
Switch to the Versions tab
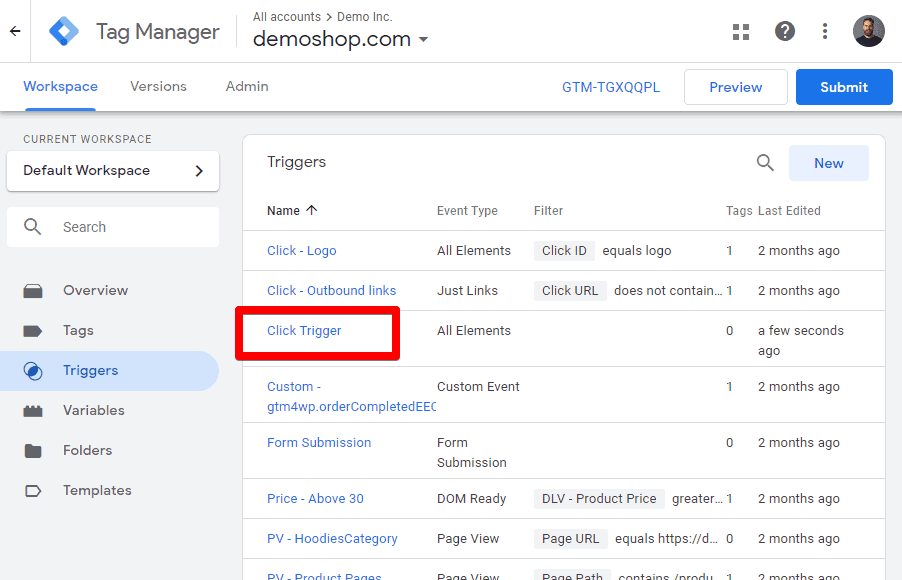(x=158, y=87)
